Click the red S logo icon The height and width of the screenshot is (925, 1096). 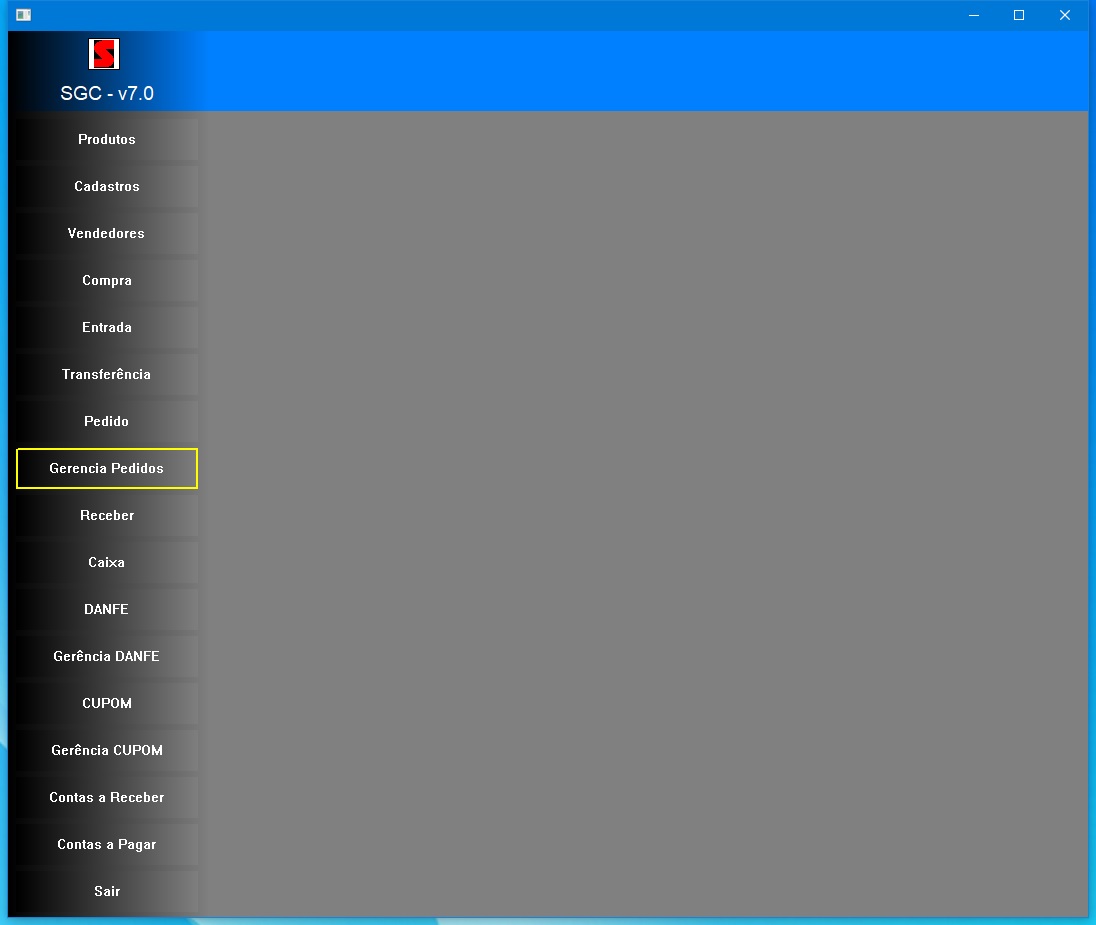[104, 54]
